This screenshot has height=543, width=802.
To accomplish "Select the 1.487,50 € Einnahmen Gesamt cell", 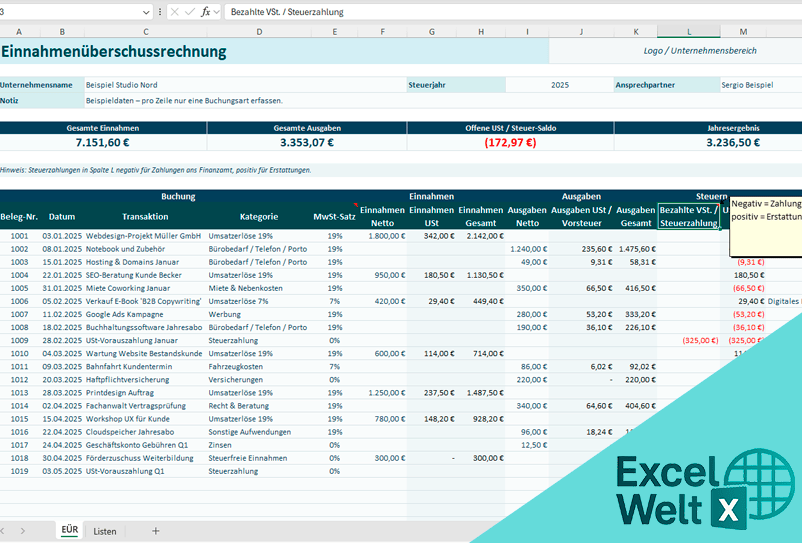I will pyautogui.click(x=481, y=393).
